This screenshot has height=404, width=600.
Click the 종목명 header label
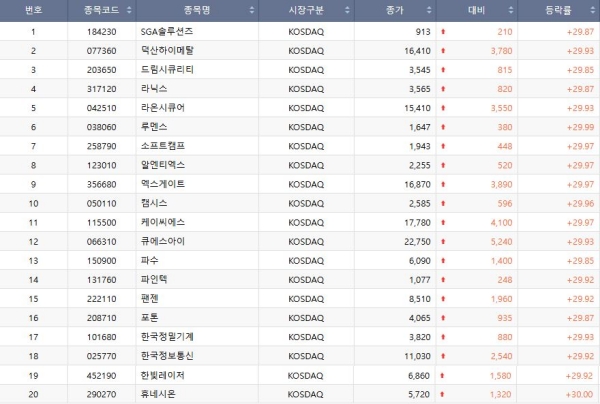[197, 10]
